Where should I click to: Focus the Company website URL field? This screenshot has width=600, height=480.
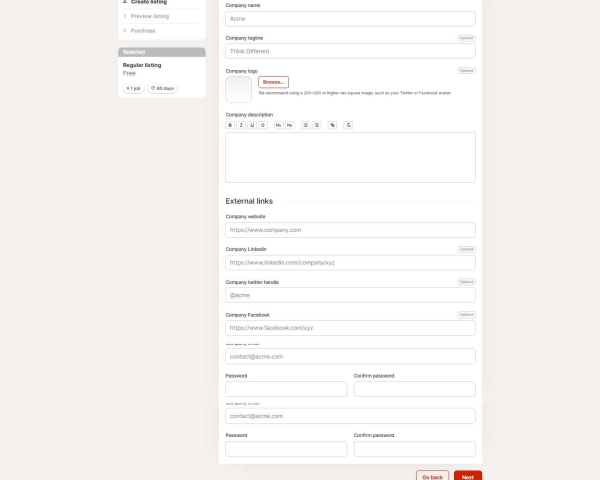tap(350, 230)
